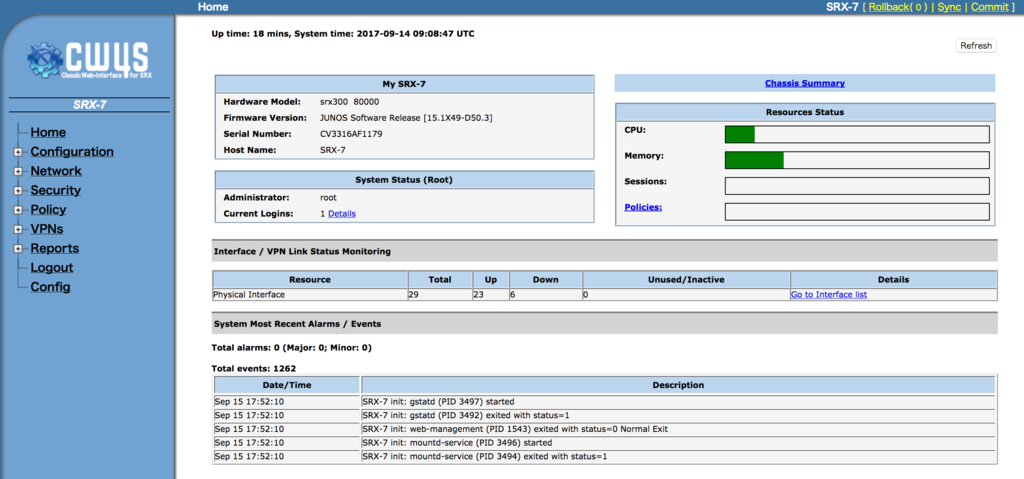
Task: Expand the Policy tree node
Action: point(18,210)
